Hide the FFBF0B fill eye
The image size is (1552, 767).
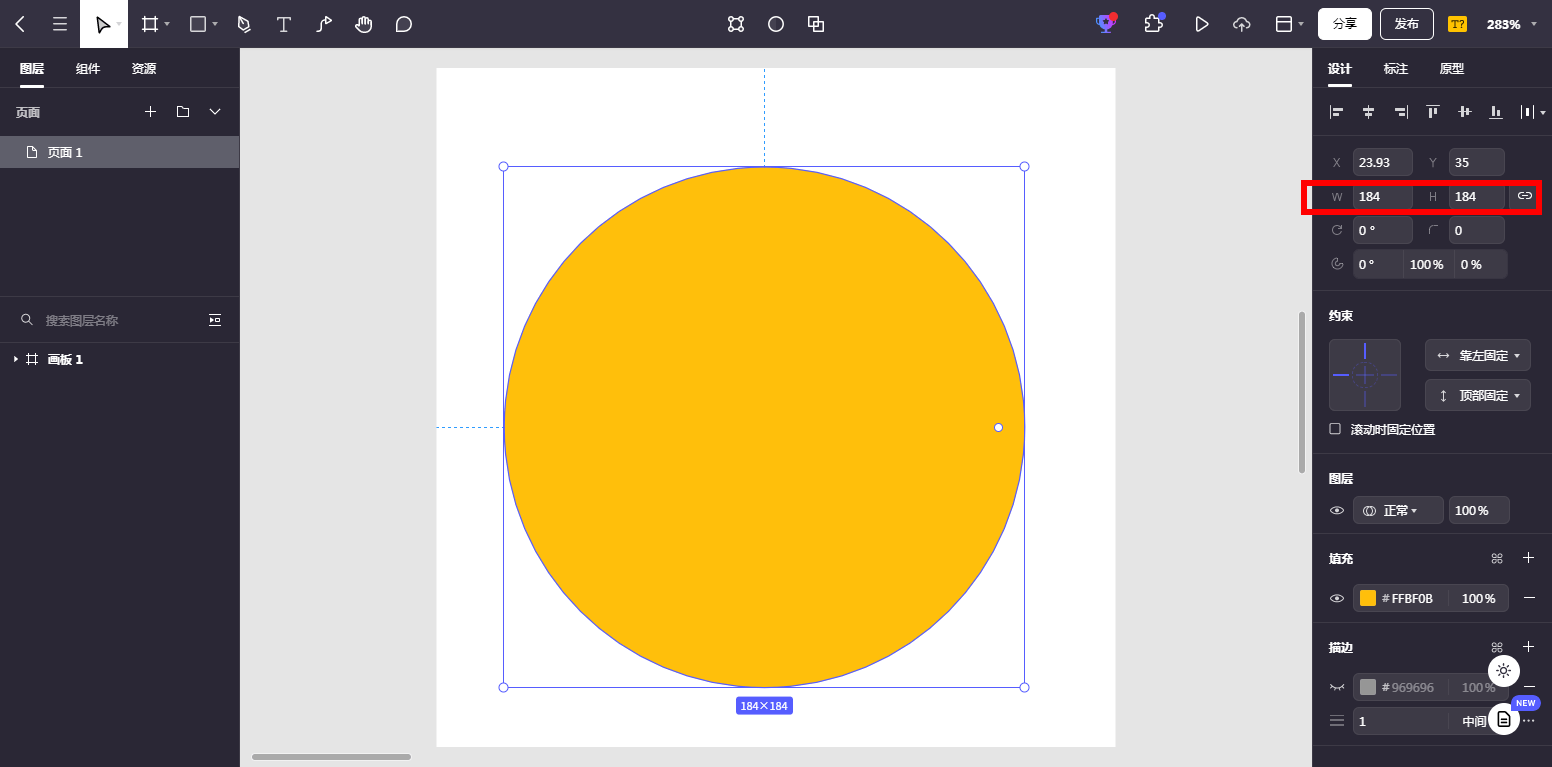coord(1337,599)
